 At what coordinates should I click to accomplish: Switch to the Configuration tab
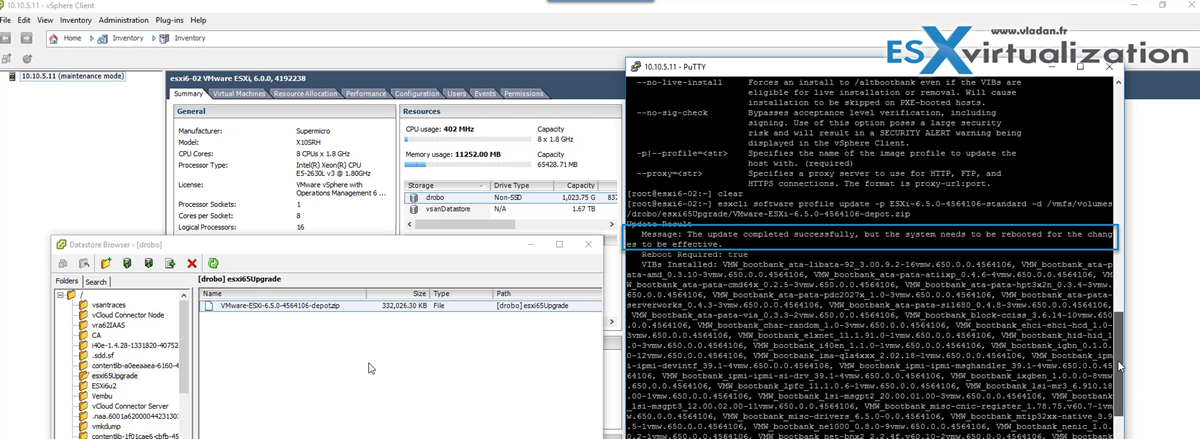(416, 93)
